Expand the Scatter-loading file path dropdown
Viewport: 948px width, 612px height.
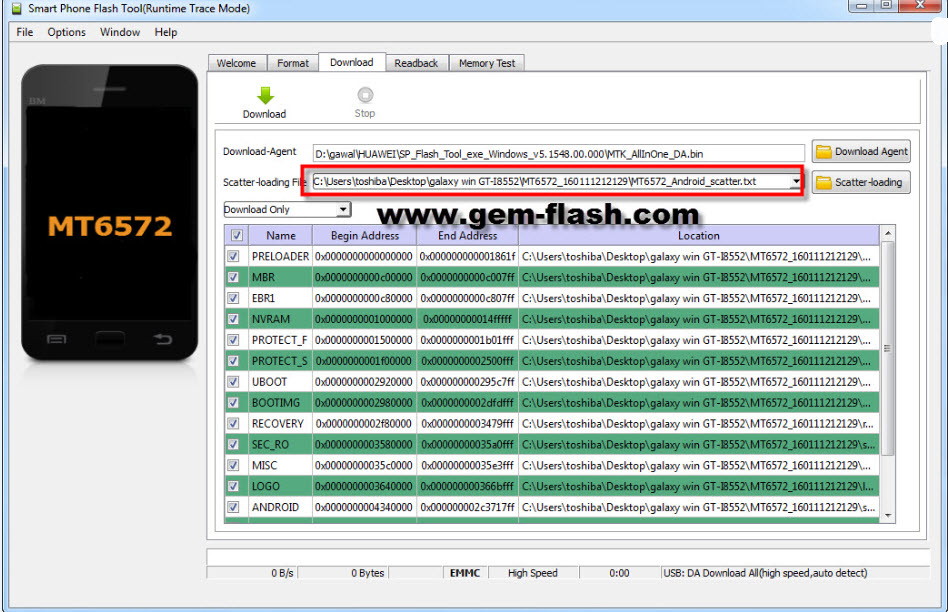[796, 181]
